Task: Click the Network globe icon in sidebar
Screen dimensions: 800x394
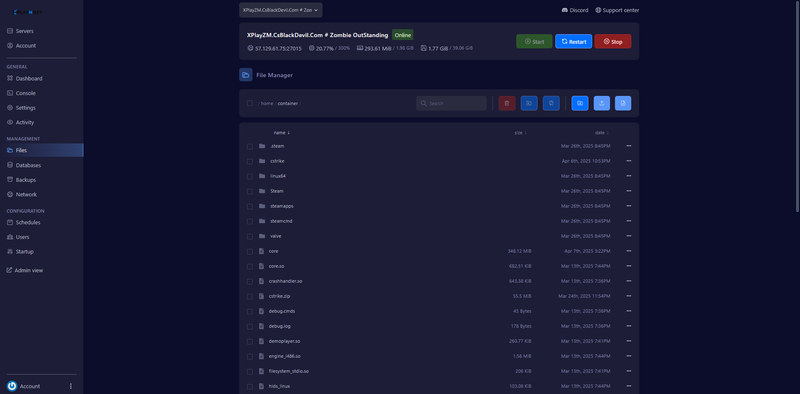Action: [x=10, y=194]
